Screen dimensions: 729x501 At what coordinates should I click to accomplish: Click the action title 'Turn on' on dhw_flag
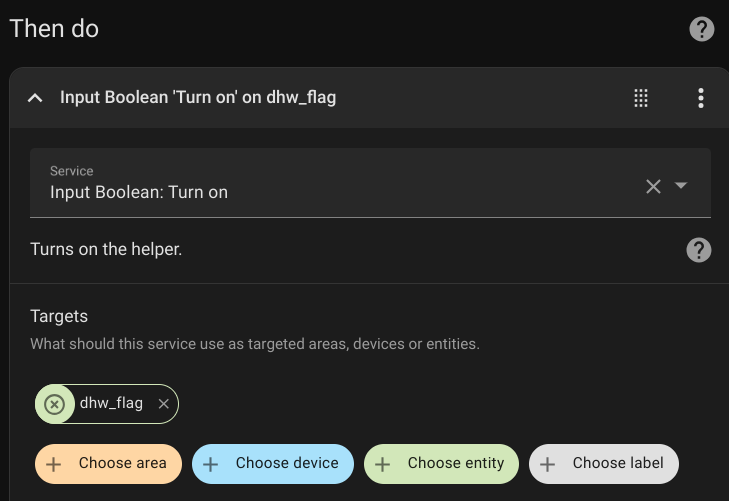tap(198, 98)
